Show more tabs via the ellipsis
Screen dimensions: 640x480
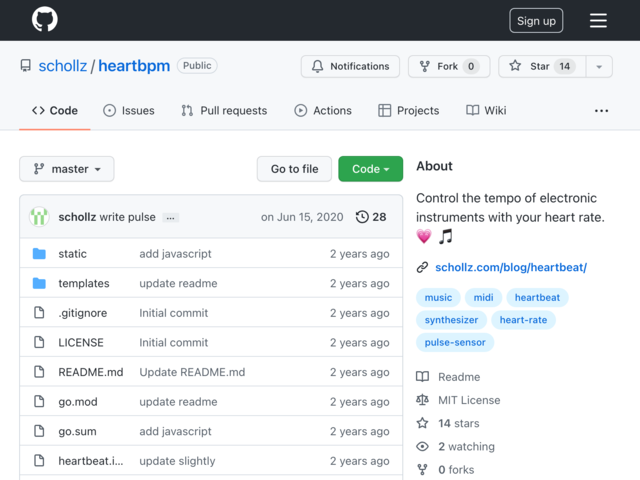tap(601, 111)
